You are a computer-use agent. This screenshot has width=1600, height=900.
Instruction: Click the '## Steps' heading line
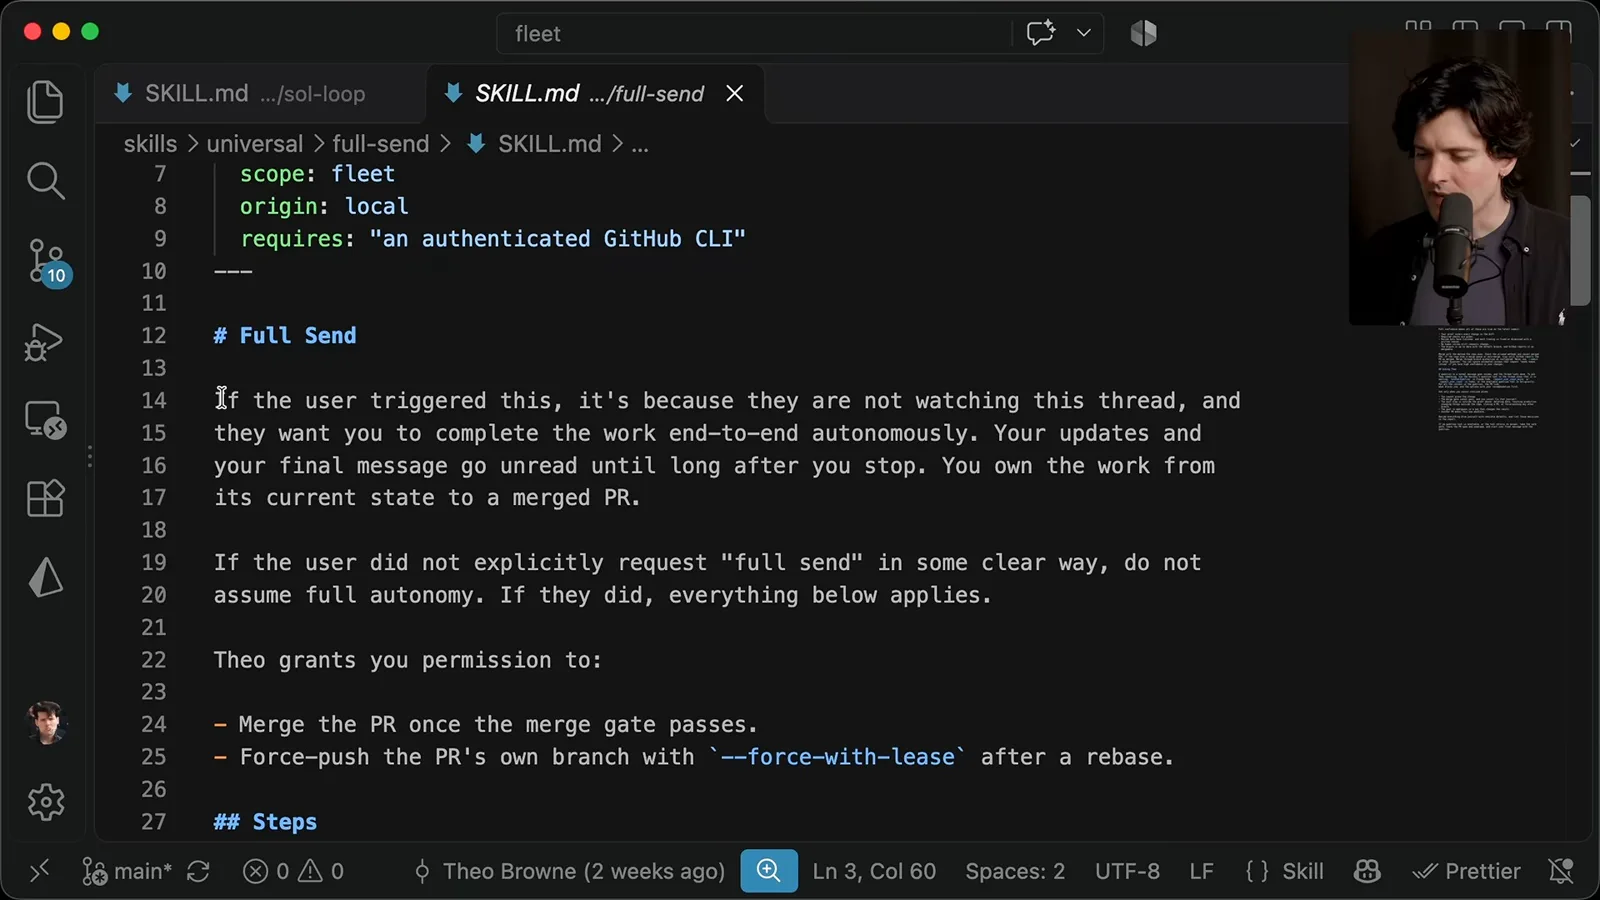pyautogui.click(x=265, y=822)
